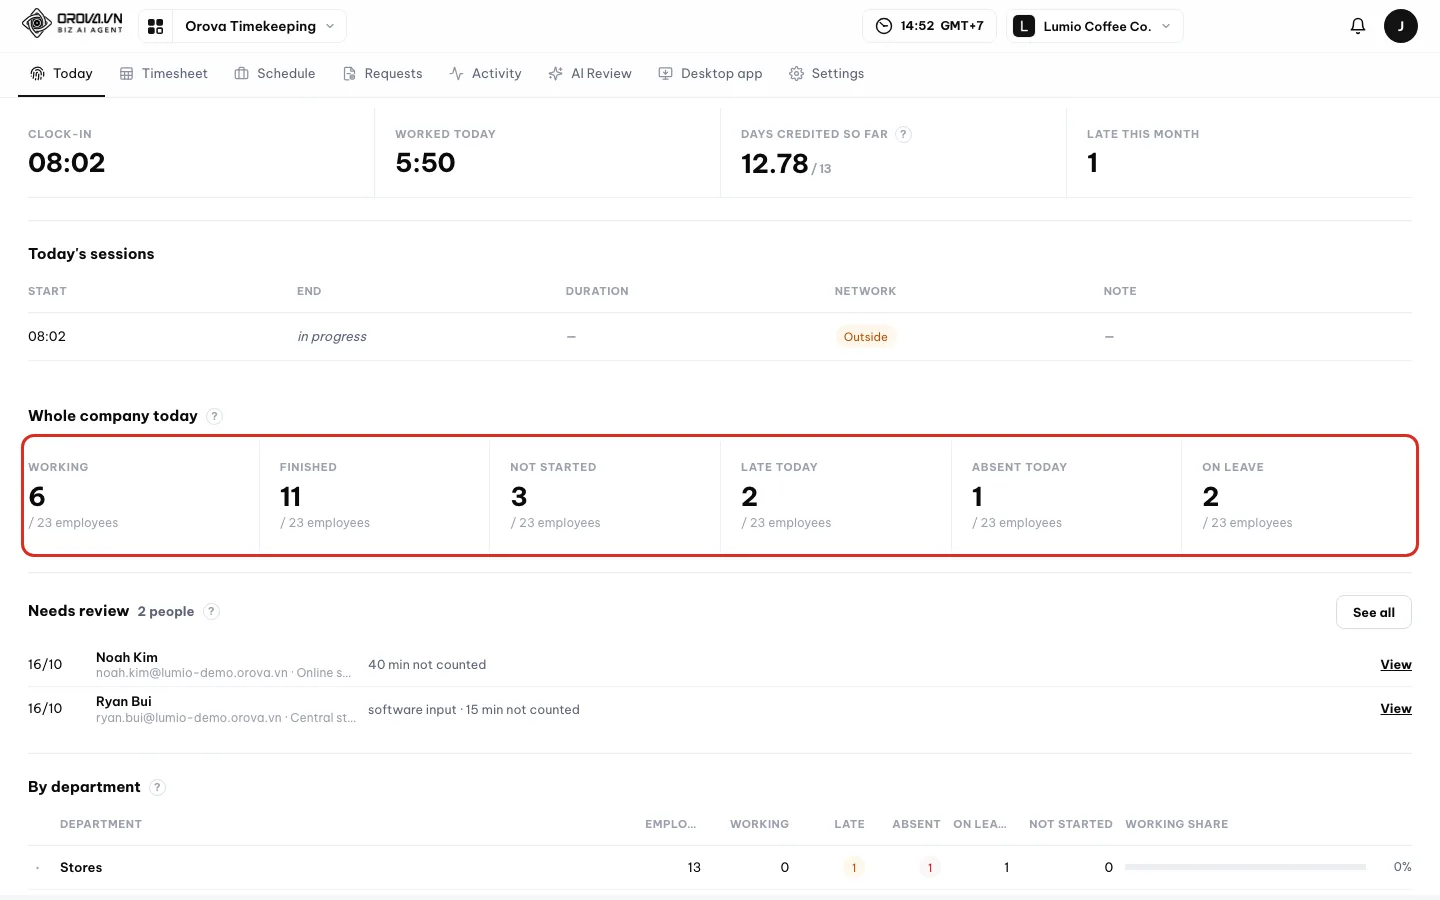Image resolution: width=1440 pixels, height=900 pixels.
Task: Switch to the Today tab
Action: tap(61, 74)
